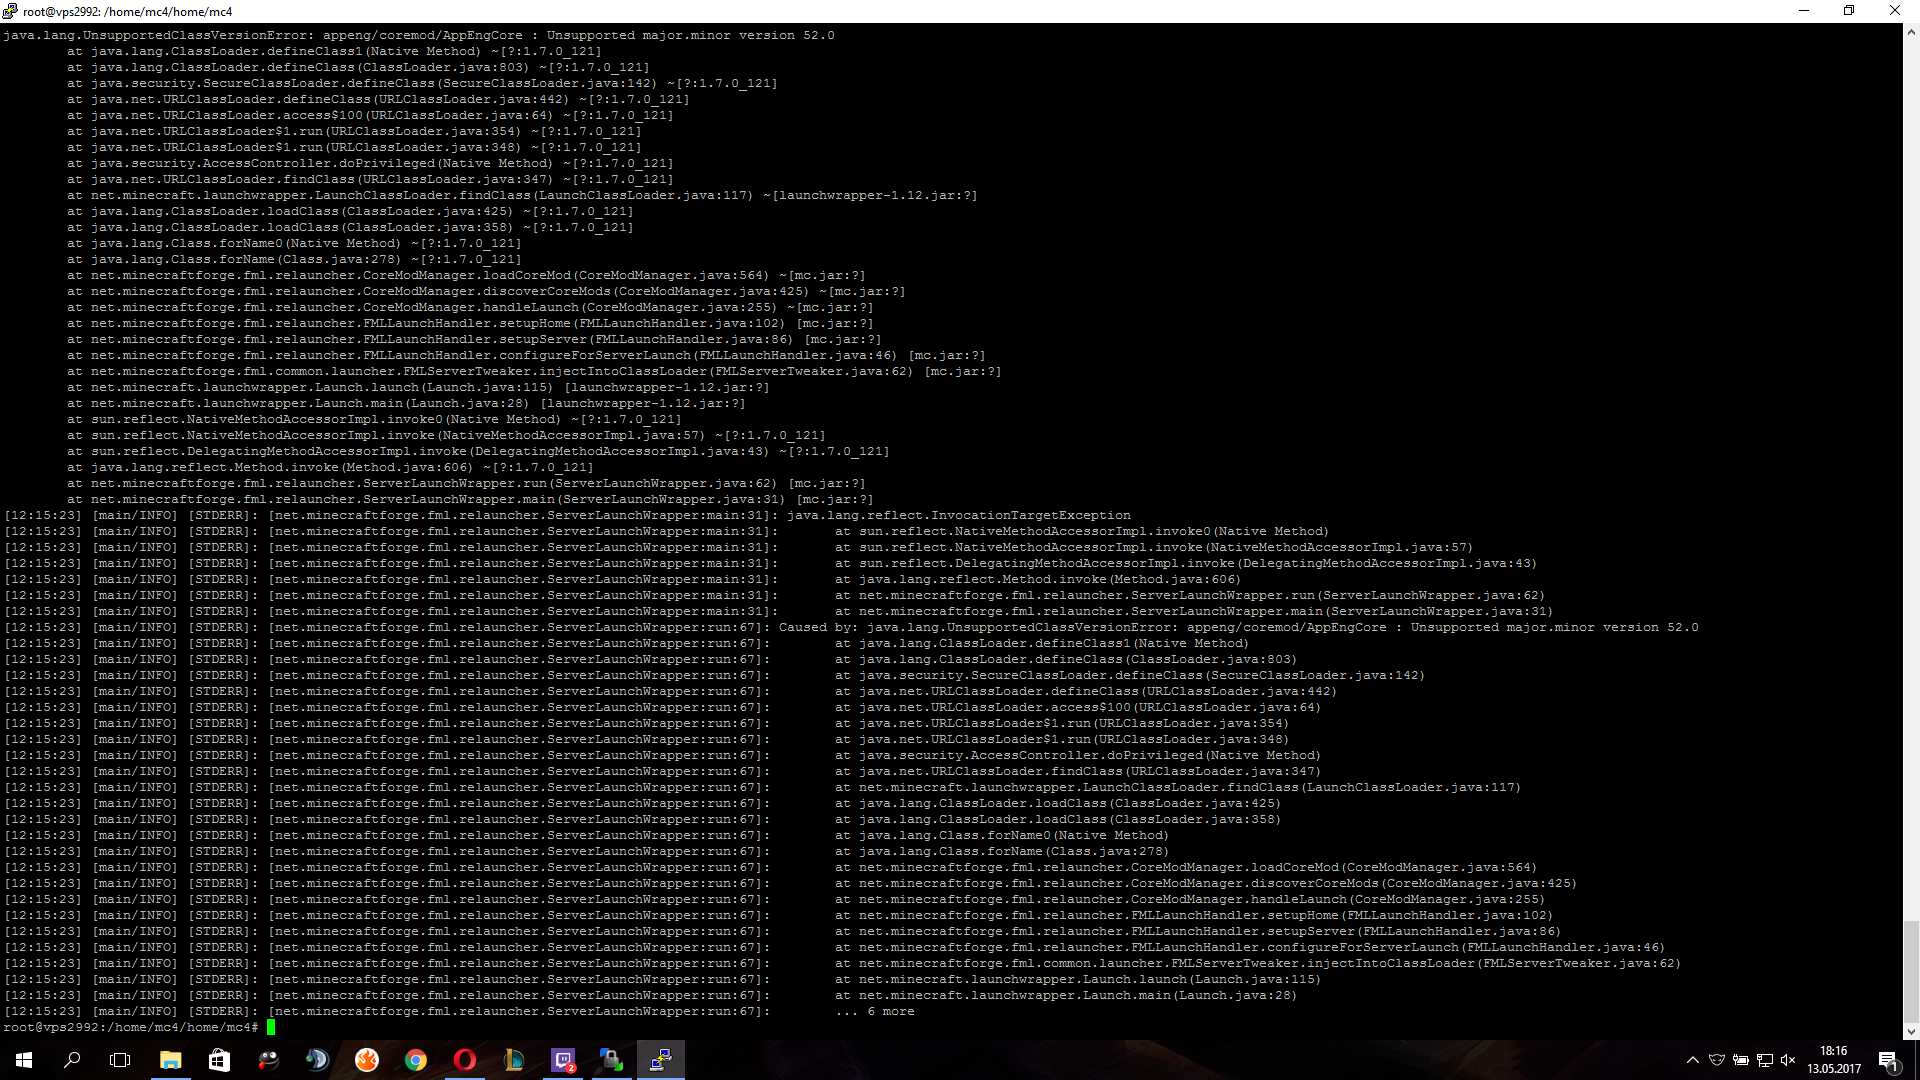The image size is (1920, 1080).
Task: Open the Action Center notifications icon
Action: (x=1888, y=1060)
